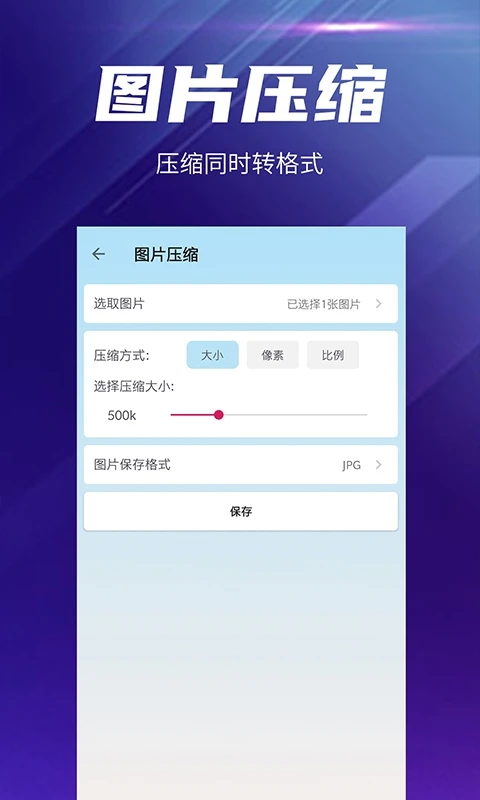Open the 选取图片 row
Viewport: 480px width, 800px height.
click(241, 304)
